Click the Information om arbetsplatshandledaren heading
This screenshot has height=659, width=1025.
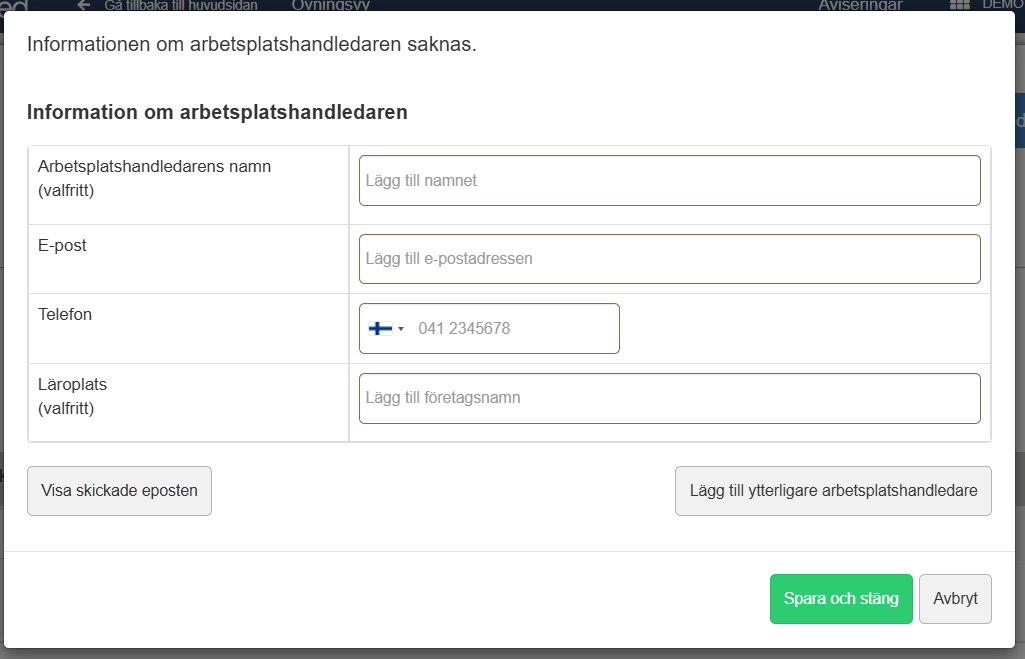pyautogui.click(x=217, y=112)
